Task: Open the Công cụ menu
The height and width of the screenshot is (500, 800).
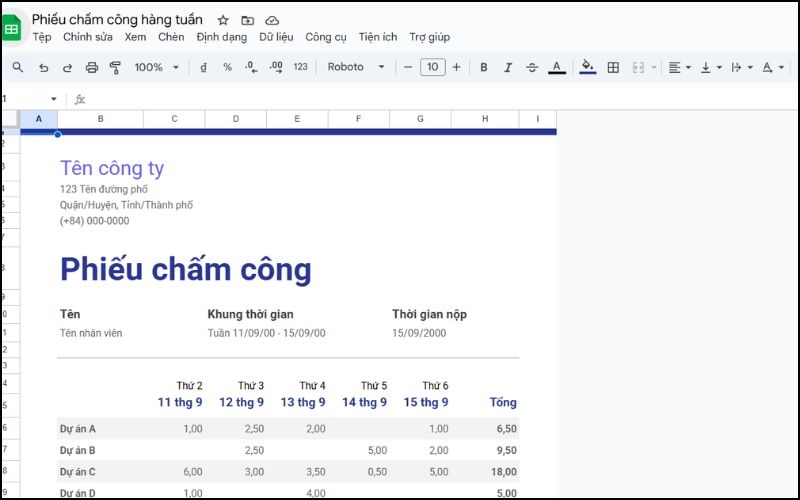Action: coord(326,37)
